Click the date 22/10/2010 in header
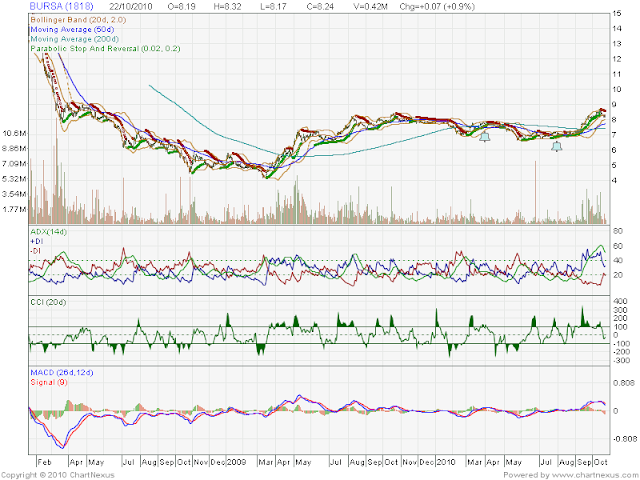The image size is (640, 480). coord(131,7)
